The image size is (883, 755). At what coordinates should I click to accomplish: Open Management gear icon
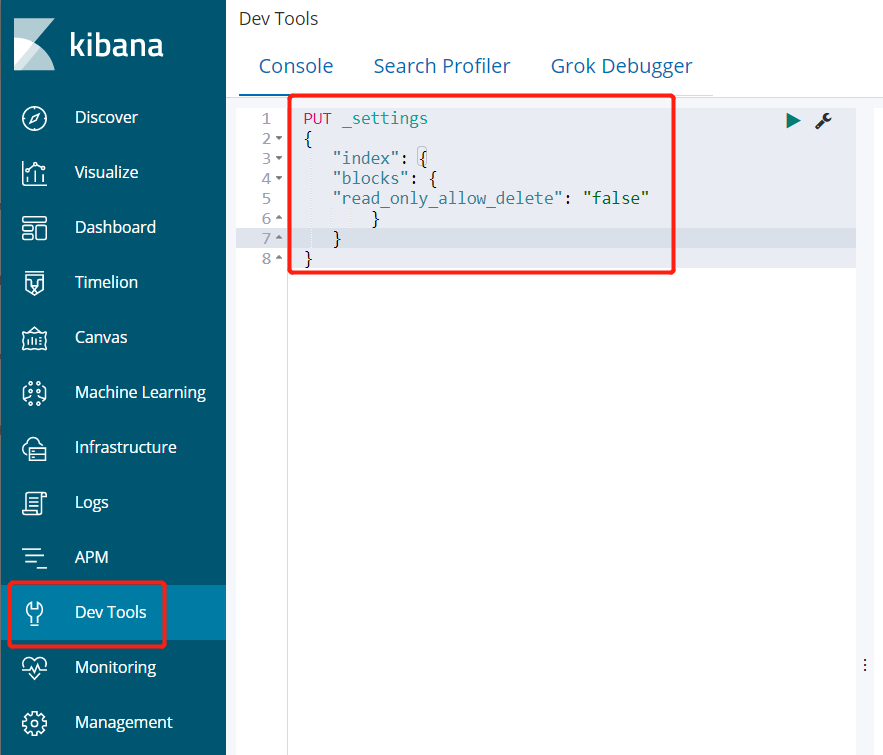point(34,723)
